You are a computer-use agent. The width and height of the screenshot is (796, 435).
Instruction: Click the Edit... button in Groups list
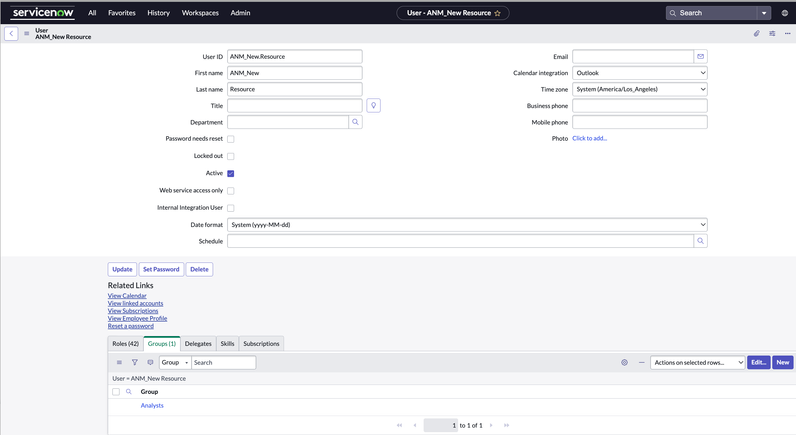point(758,362)
